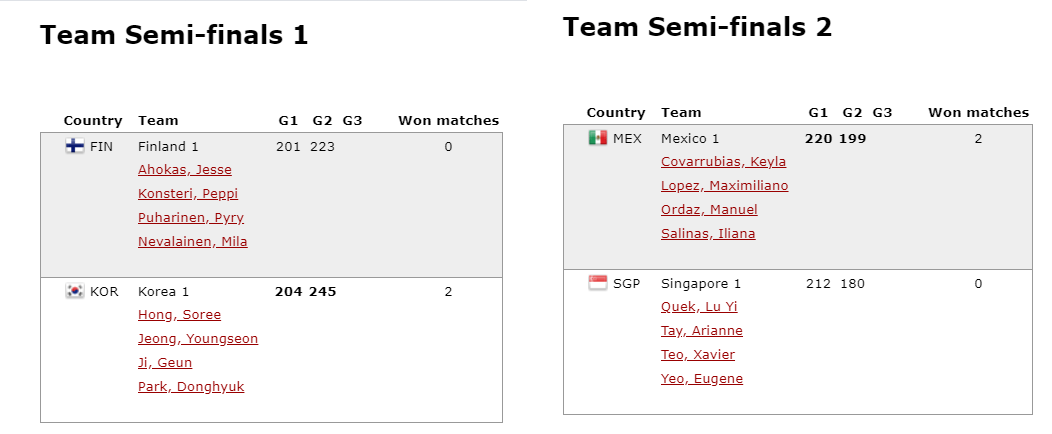This screenshot has height=434, width=1052.
Task: Open Yeo, Eugene player page
Action: 702,379
